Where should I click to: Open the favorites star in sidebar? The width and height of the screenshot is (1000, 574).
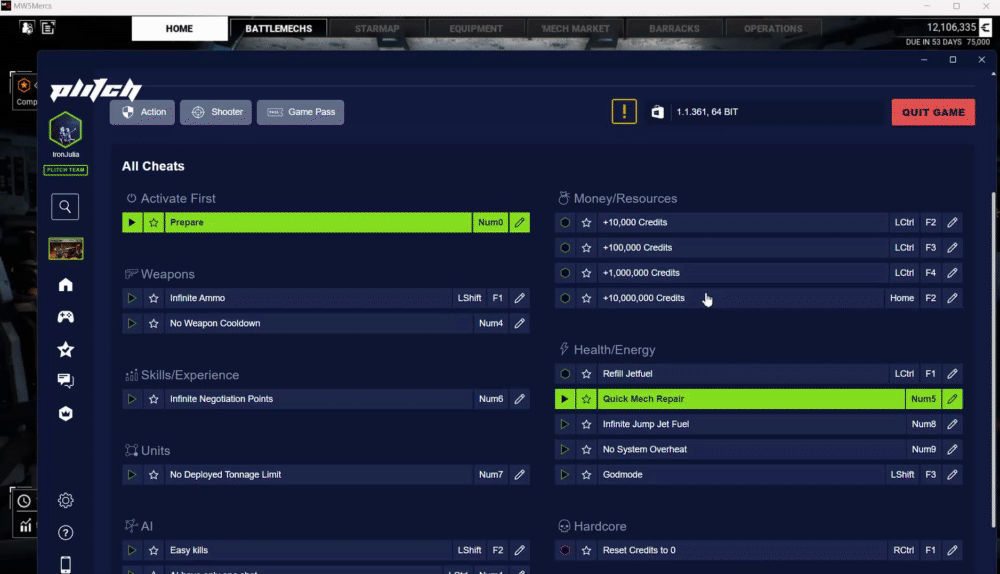click(65, 349)
